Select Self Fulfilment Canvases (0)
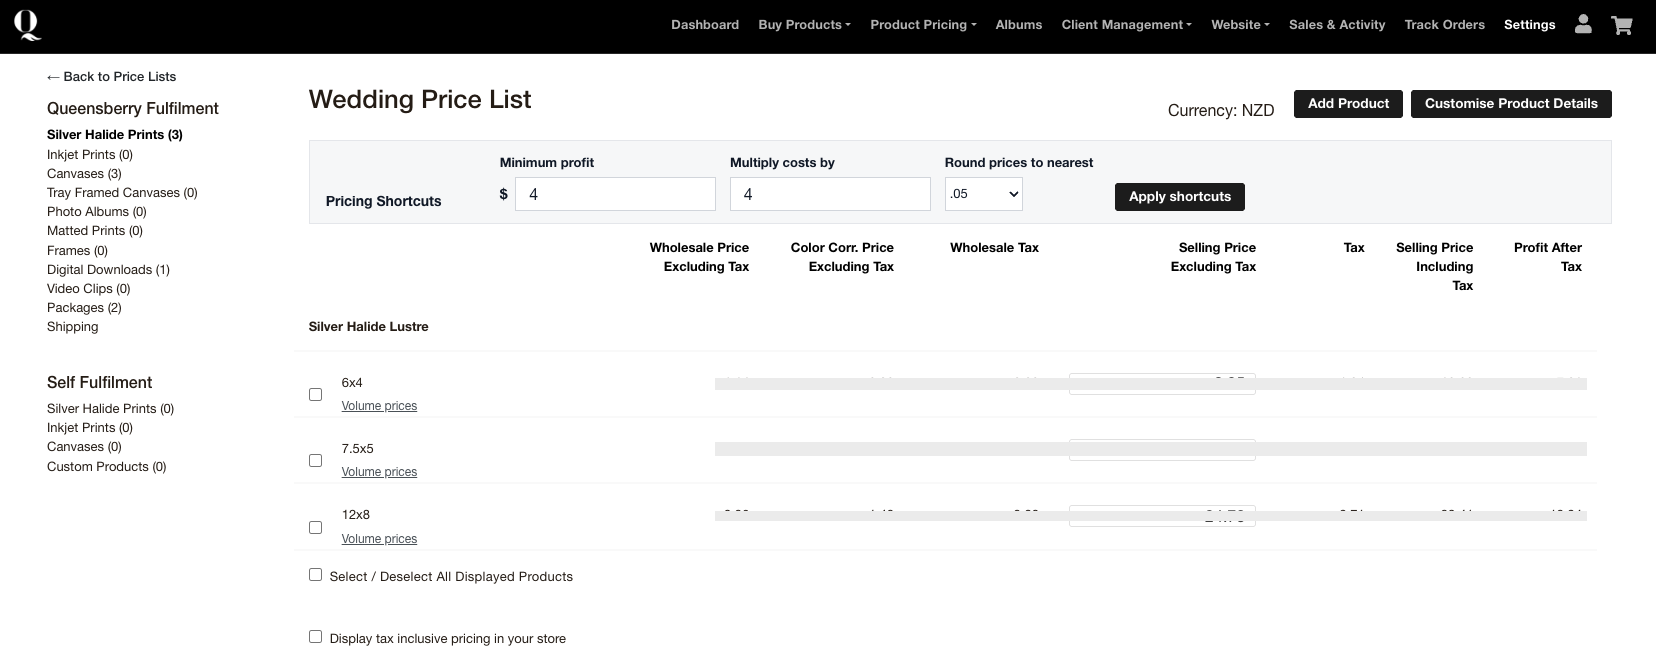Viewport: 1656px width, 667px height. (84, 447)
